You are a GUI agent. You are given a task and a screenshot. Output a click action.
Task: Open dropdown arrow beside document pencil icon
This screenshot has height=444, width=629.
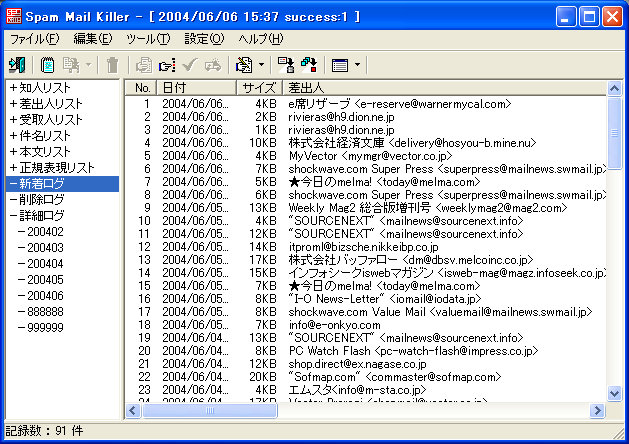[261, 65]
